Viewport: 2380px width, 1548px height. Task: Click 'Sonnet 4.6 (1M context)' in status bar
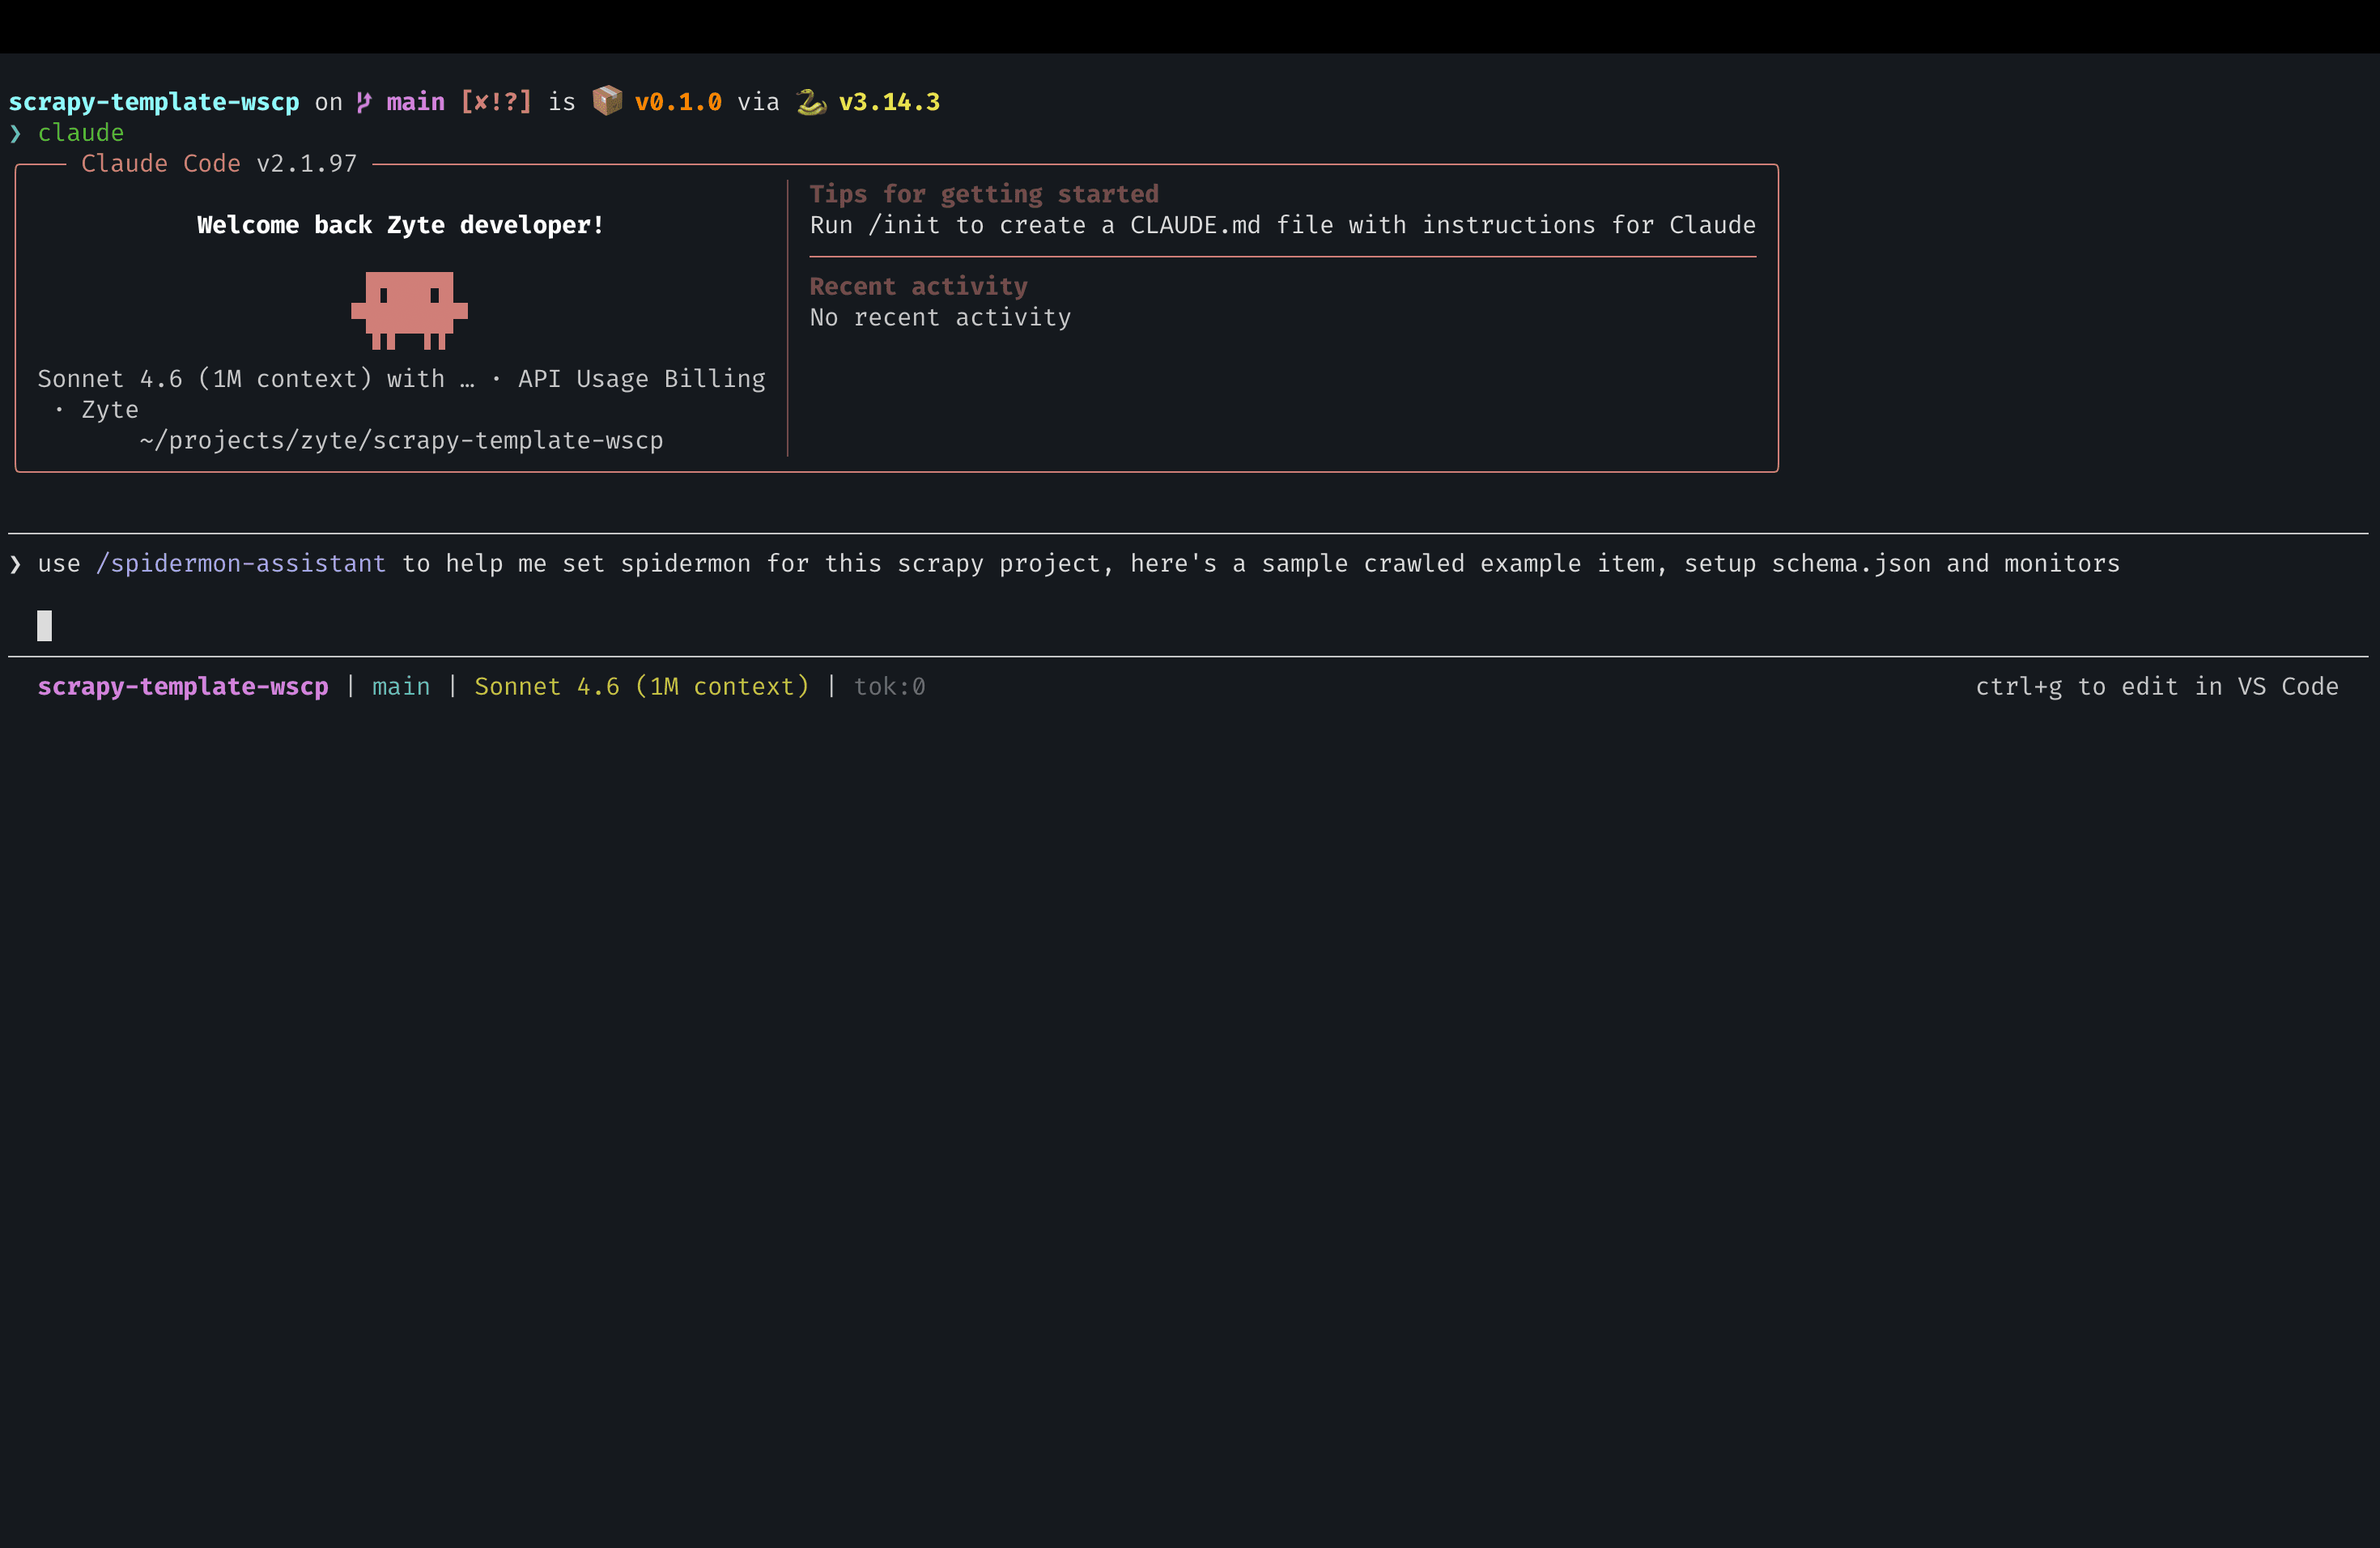[x=641, y=686]
